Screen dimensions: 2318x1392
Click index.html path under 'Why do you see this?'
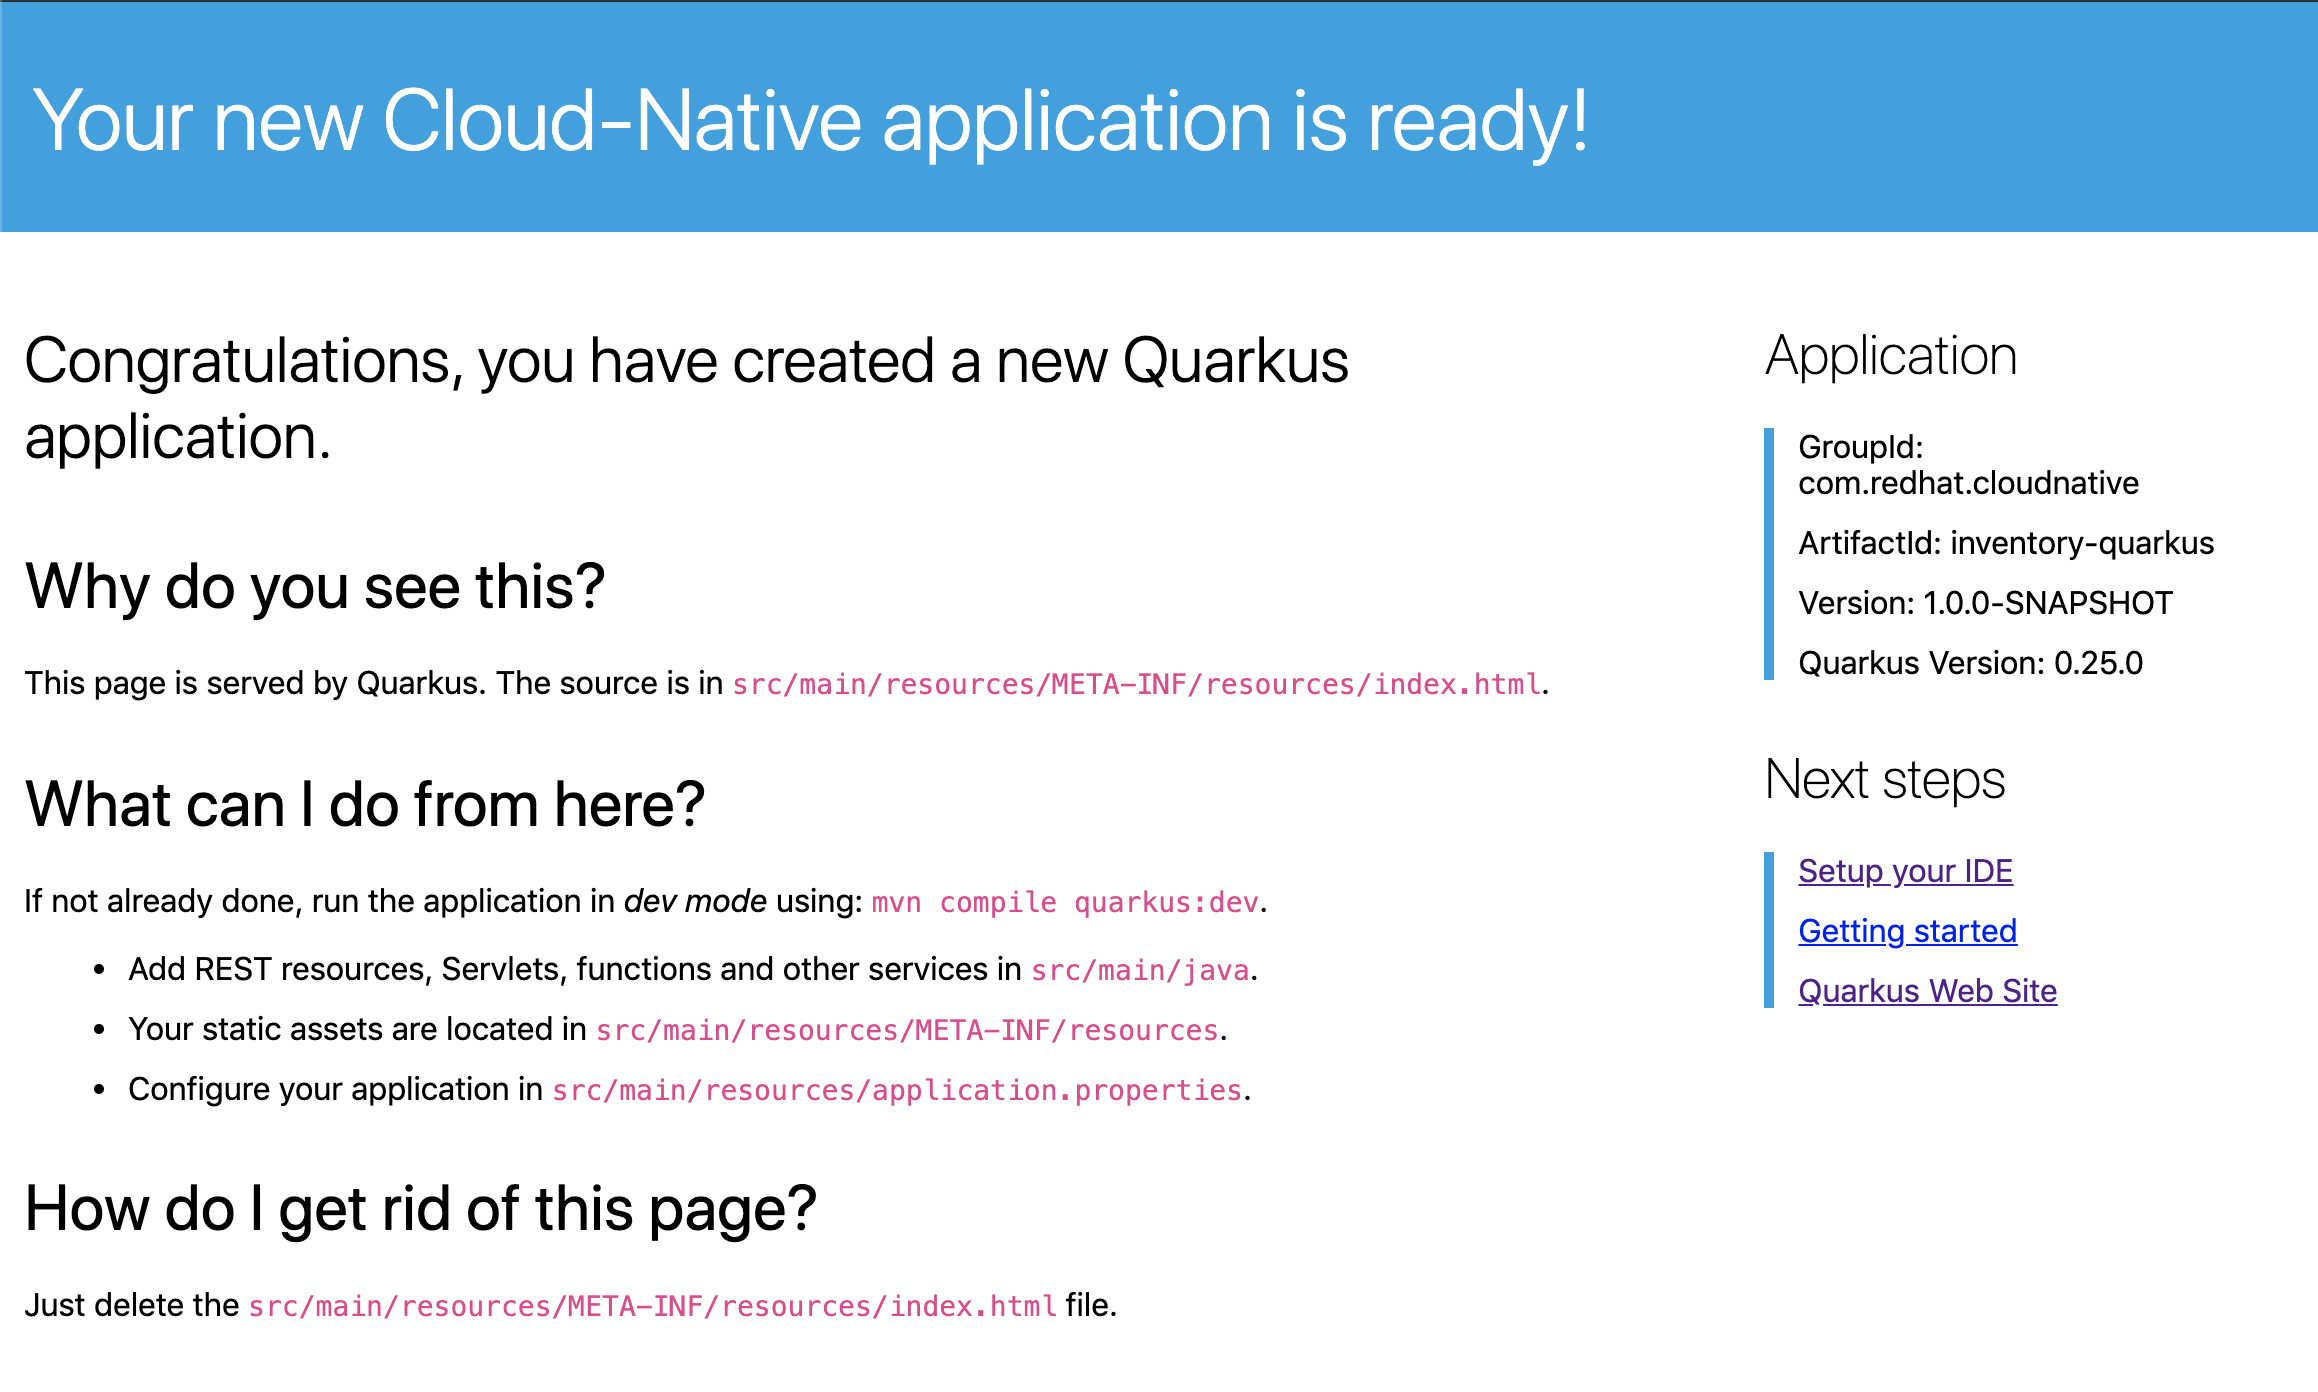pos(1136,684)
